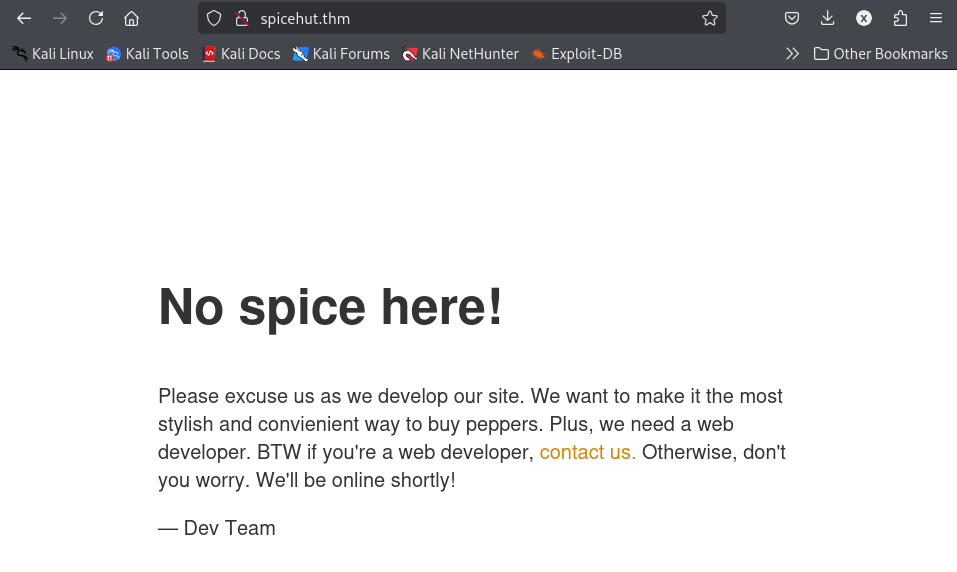
Task: Expand the Other Bookmarks folder
Action: click(x=881, y=54)
